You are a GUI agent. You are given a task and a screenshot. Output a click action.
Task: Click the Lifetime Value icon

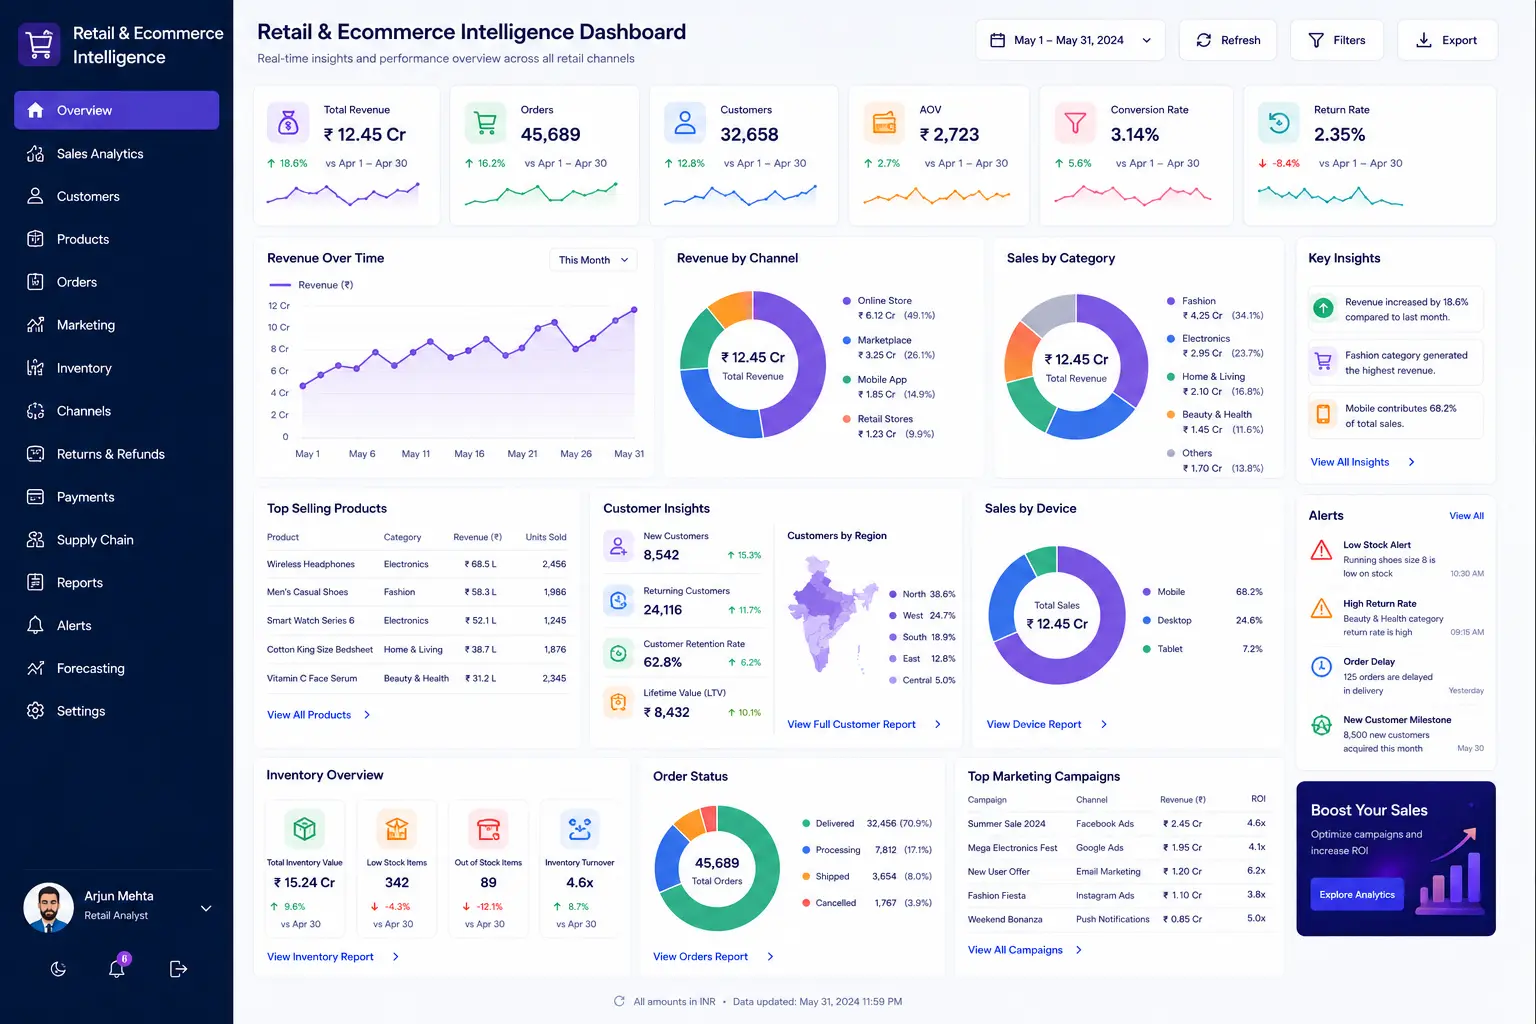tap(618, 702)
